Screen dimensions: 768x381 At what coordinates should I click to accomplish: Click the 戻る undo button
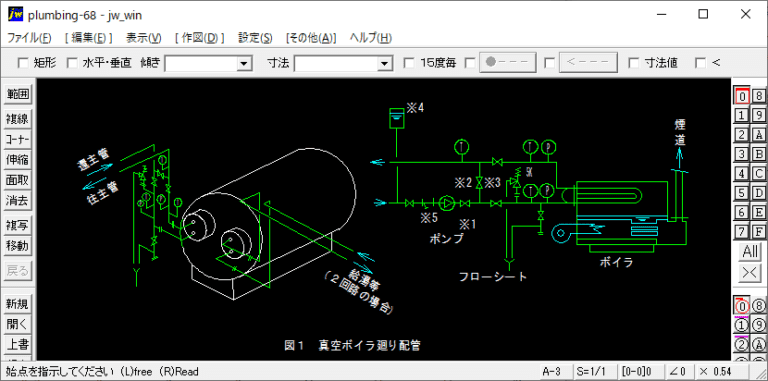18,270
